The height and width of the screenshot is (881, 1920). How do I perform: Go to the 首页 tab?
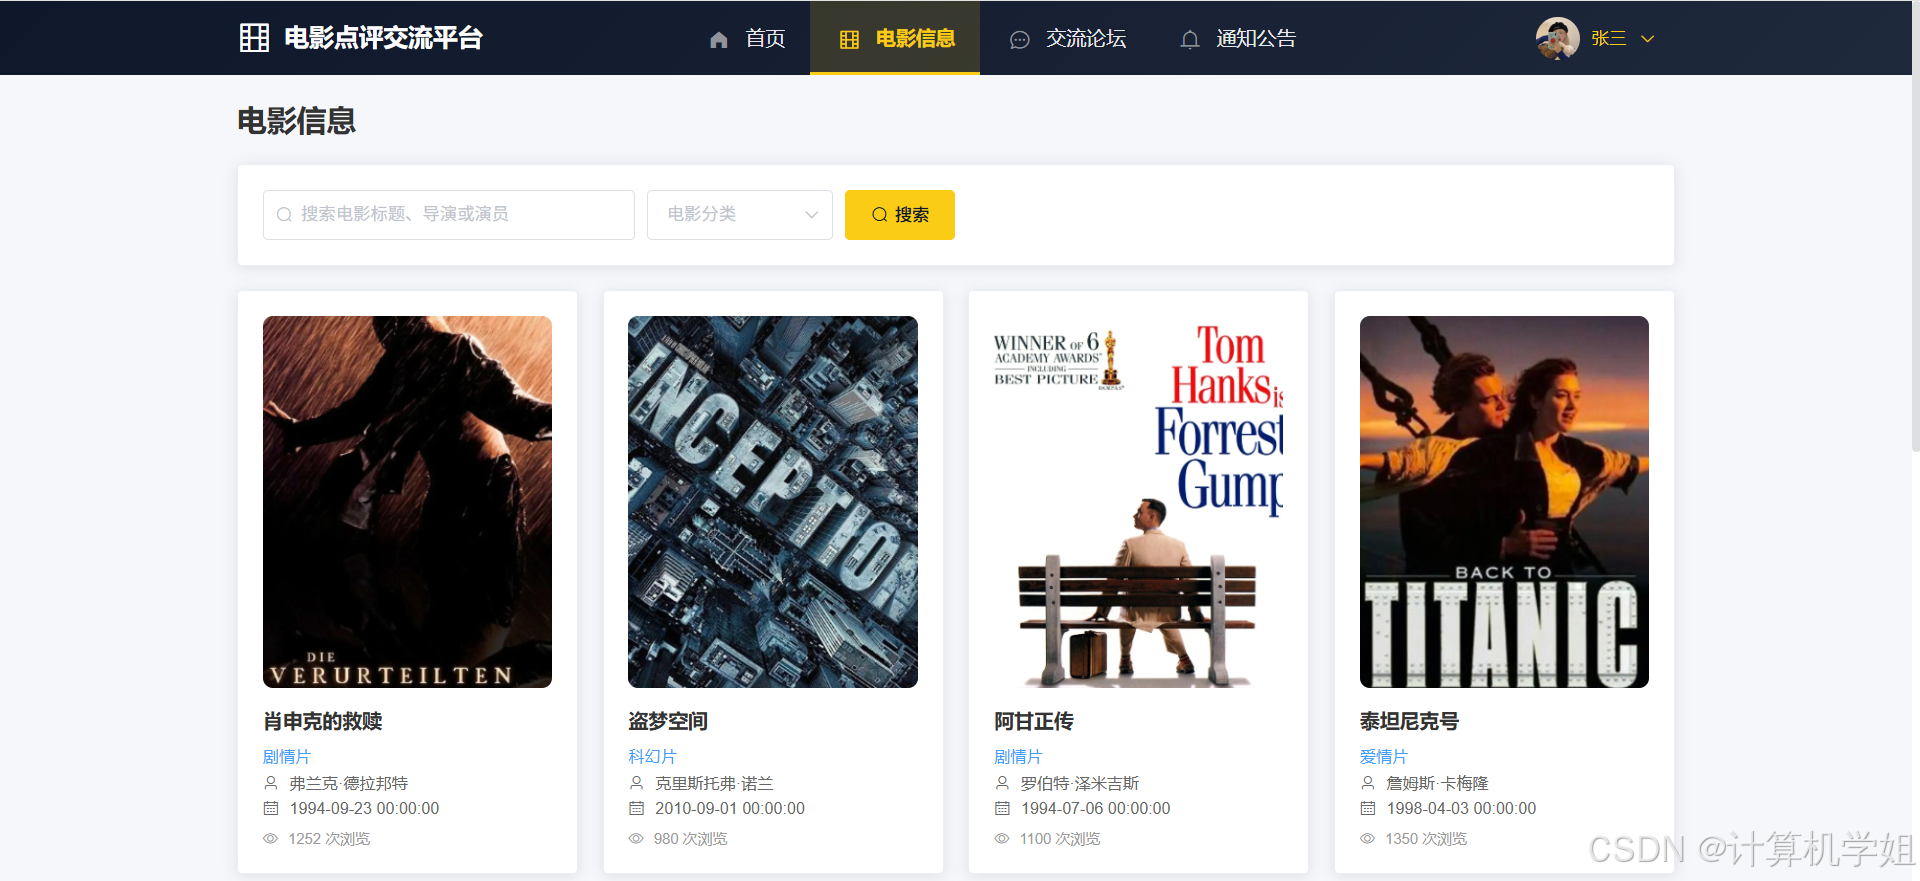tap(747, 38)
